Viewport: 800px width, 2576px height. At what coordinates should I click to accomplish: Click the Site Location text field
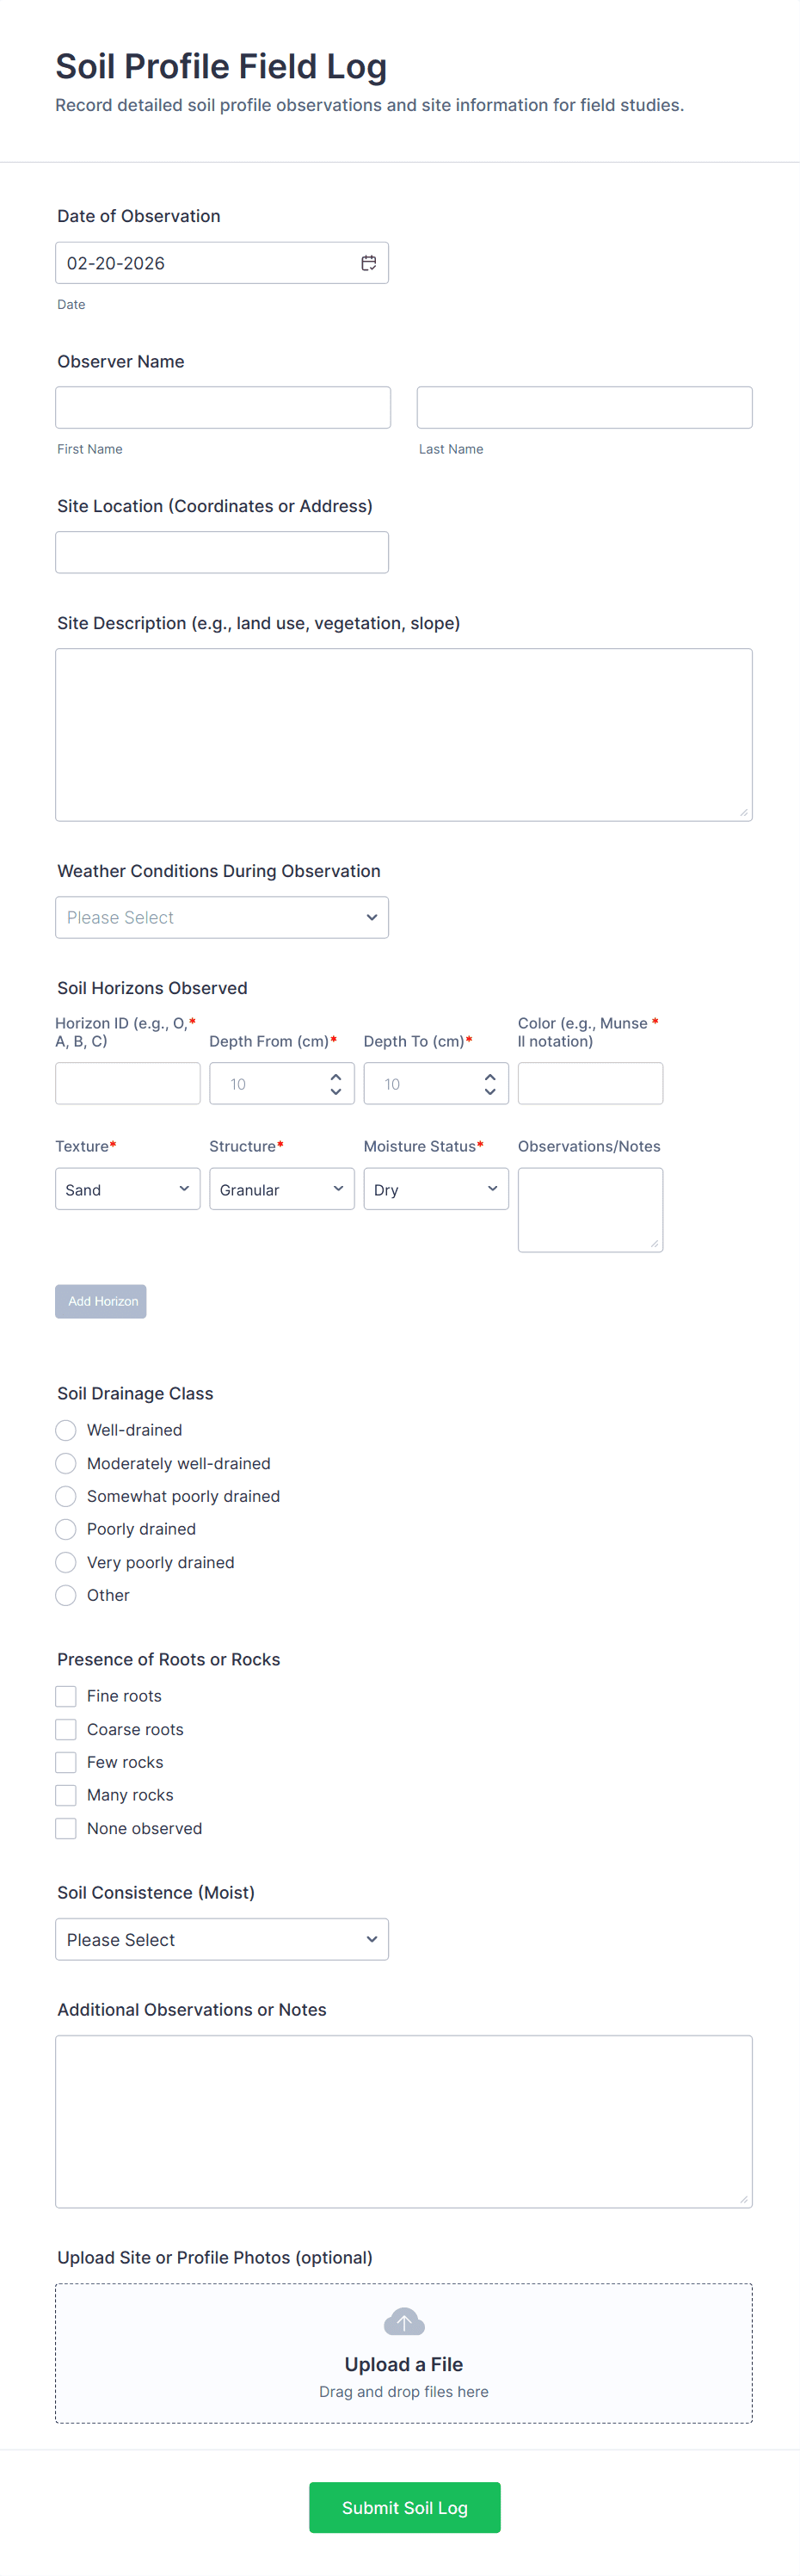click(221, 552)
